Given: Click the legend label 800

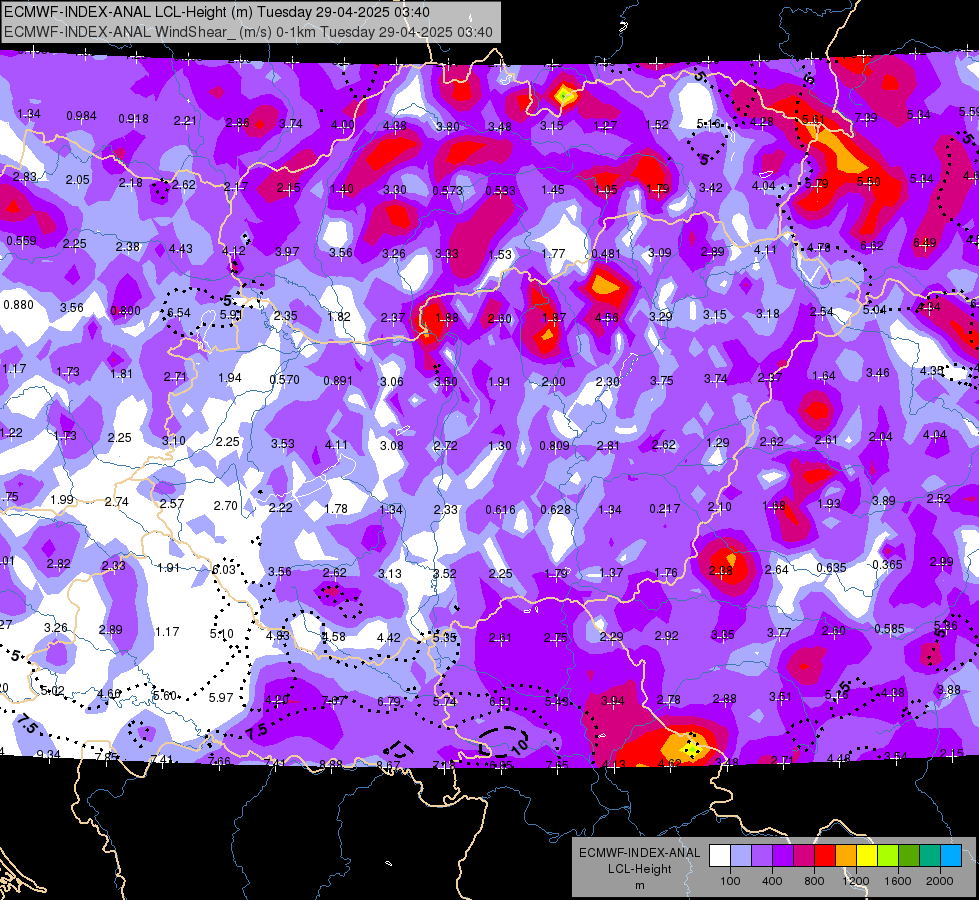Looking at the screenshot, I should [814, 881].
